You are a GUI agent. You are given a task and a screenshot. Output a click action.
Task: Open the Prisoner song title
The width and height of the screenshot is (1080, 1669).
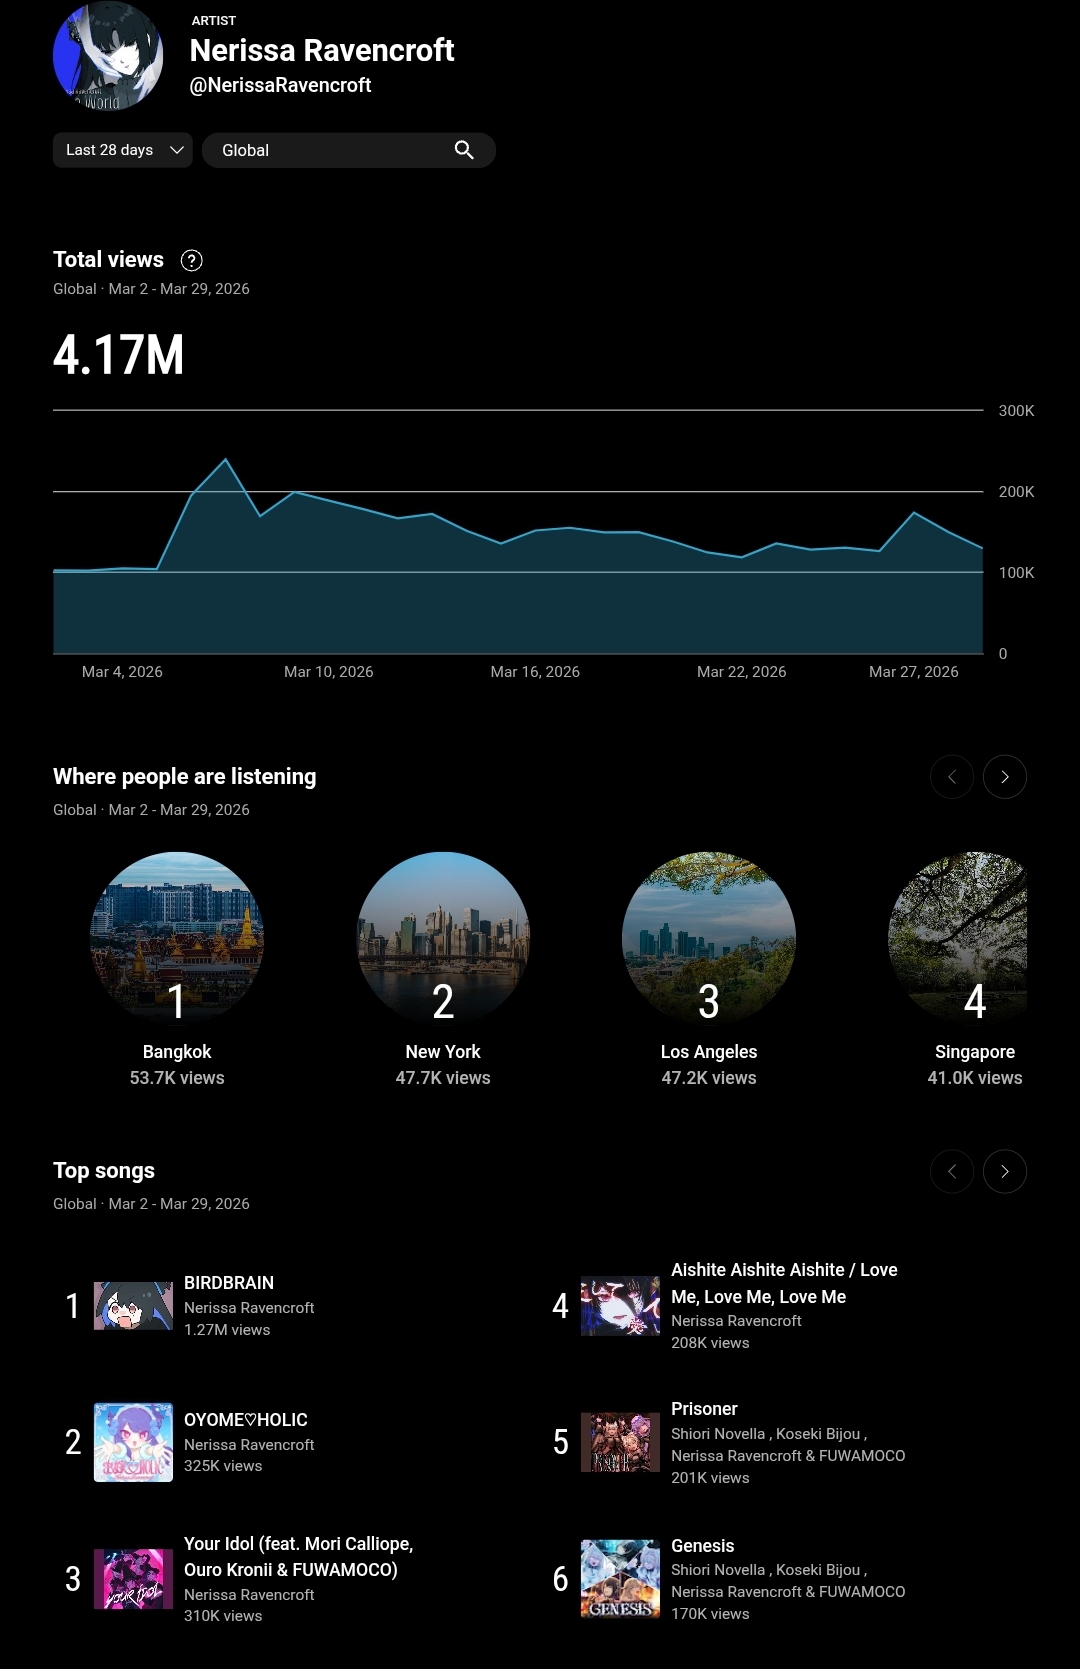pyautogui.click(x=704, y=1409)
